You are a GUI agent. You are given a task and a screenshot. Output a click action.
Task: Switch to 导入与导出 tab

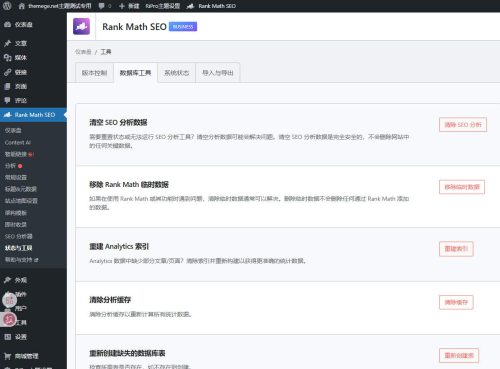[218, 73]
